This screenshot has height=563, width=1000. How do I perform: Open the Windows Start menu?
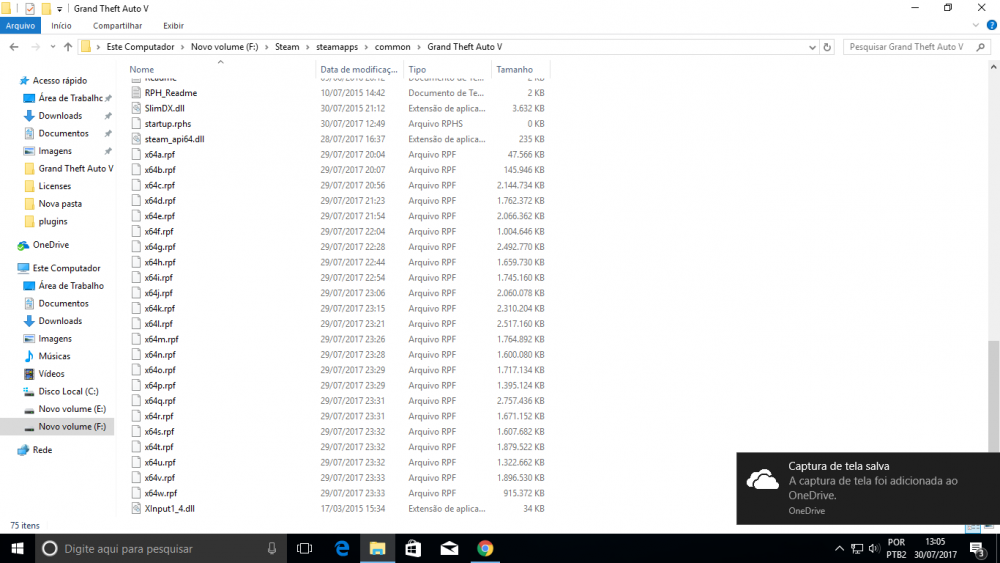pyautogui.click(x=17, y=548)
